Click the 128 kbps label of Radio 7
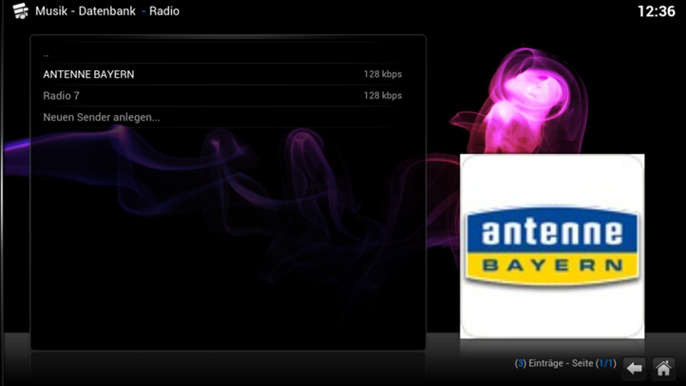Screen dimensions: 686x386 click(383, 96)
